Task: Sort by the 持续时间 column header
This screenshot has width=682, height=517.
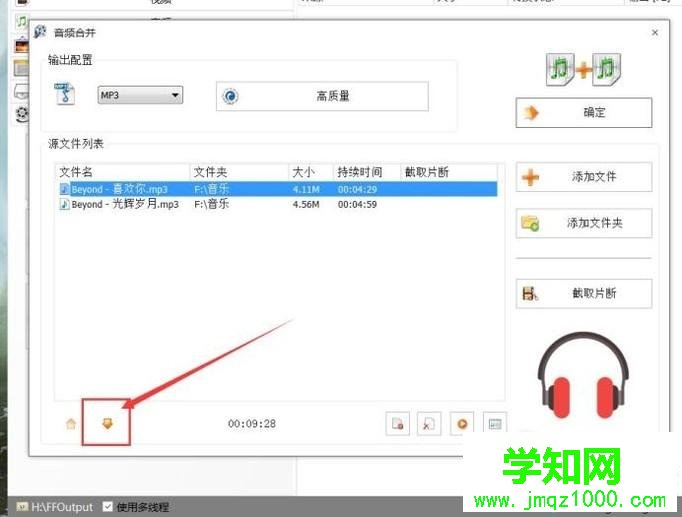Action: pos(367,172)
